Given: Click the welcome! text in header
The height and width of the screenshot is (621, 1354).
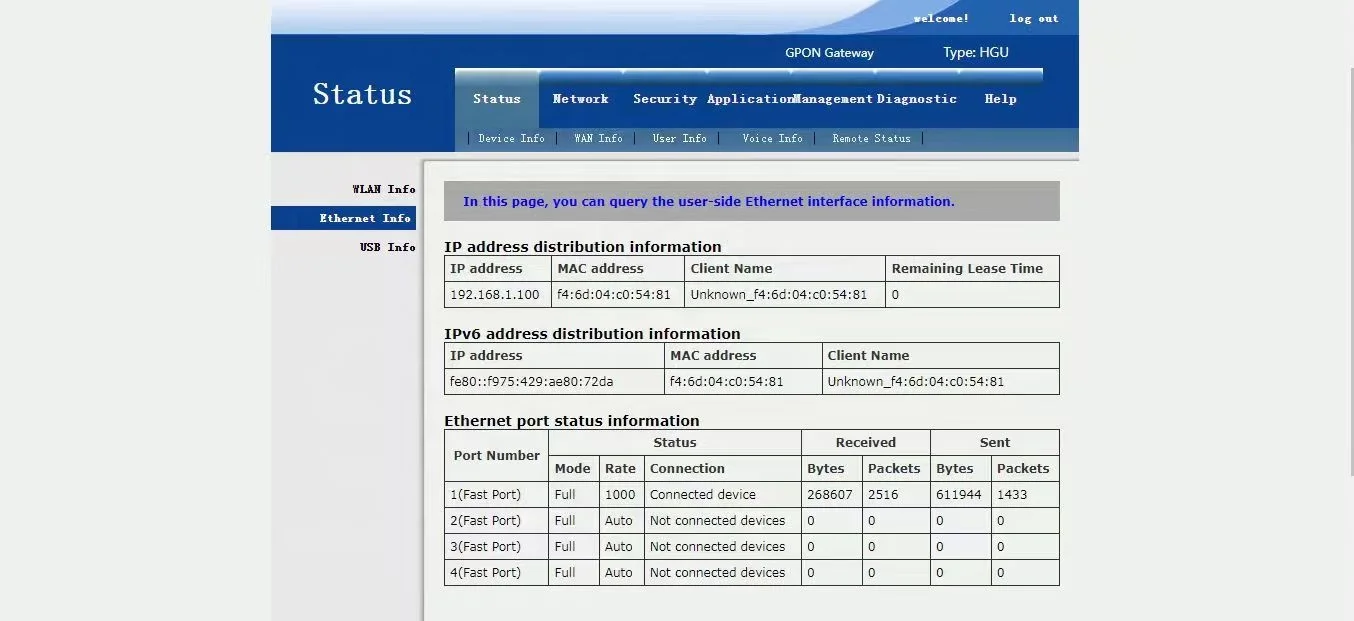Looking at the screenshot, I should (940, 18).
